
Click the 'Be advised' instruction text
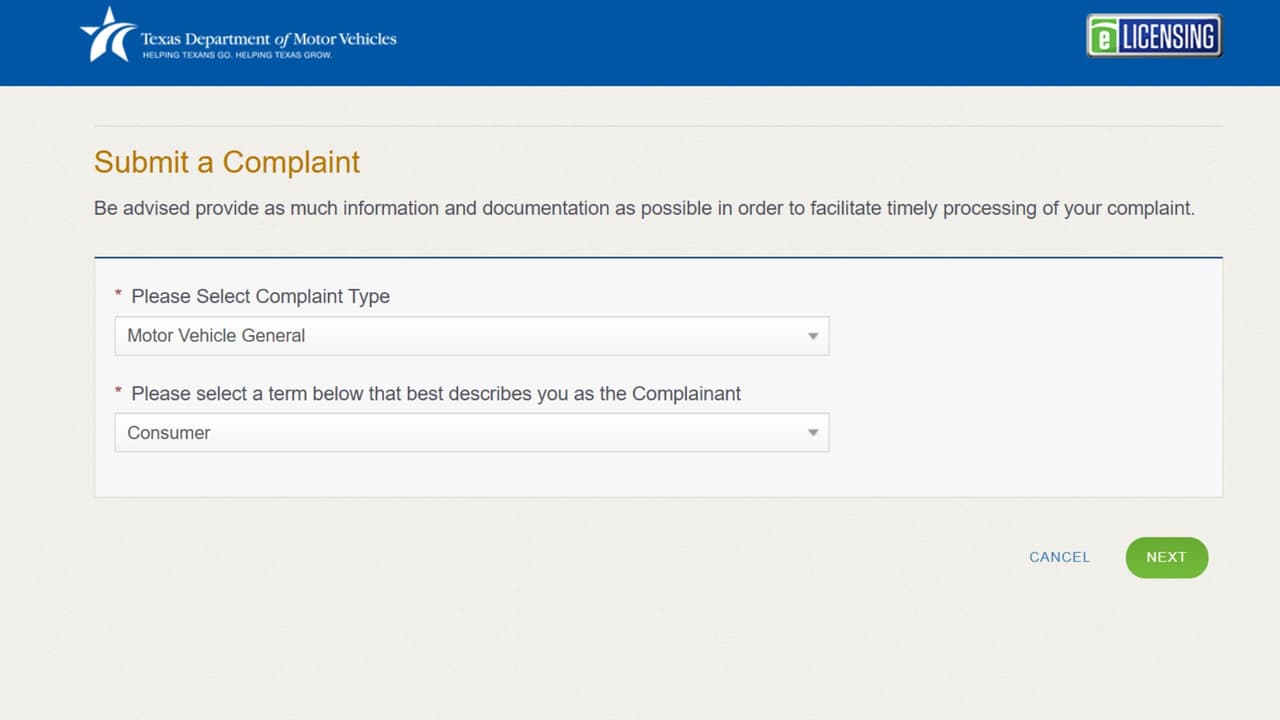click(x=644, y=209)
